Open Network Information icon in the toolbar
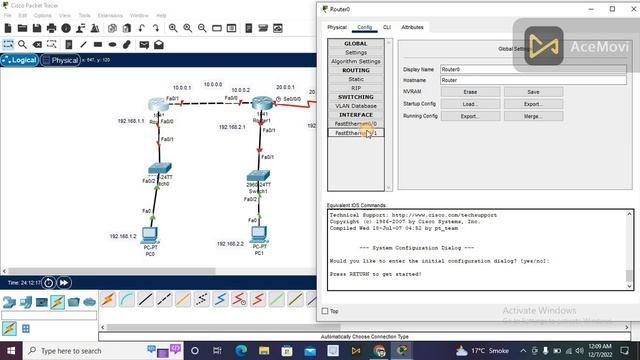 pos(66,28)
